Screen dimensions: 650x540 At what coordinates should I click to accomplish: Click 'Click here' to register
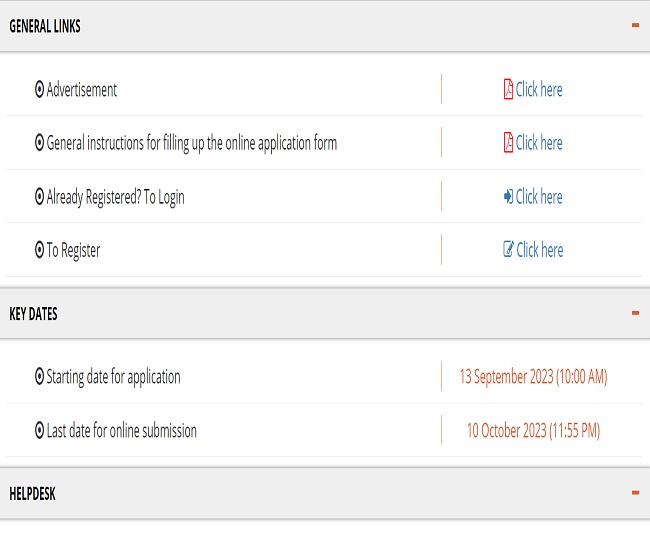(x=539, y=250)
